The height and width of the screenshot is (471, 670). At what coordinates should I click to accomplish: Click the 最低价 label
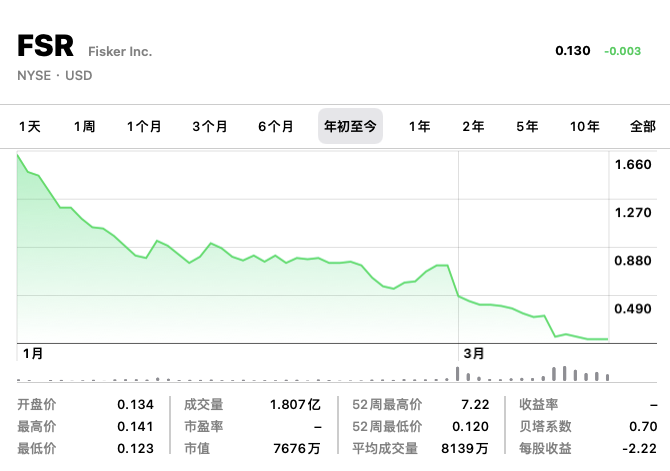(37, 448)
